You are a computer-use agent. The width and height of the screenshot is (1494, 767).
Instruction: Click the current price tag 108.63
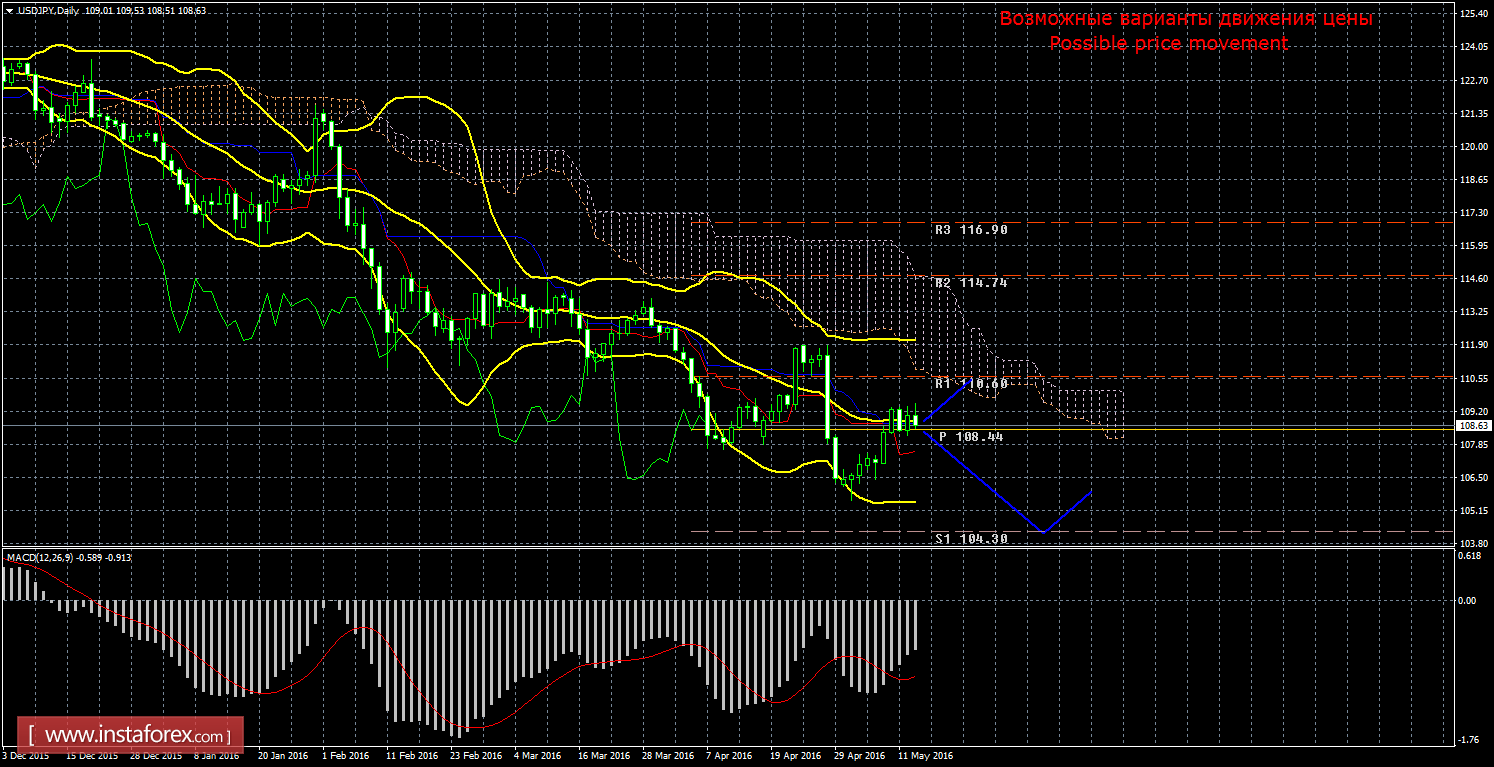[x=1475, y=426]
